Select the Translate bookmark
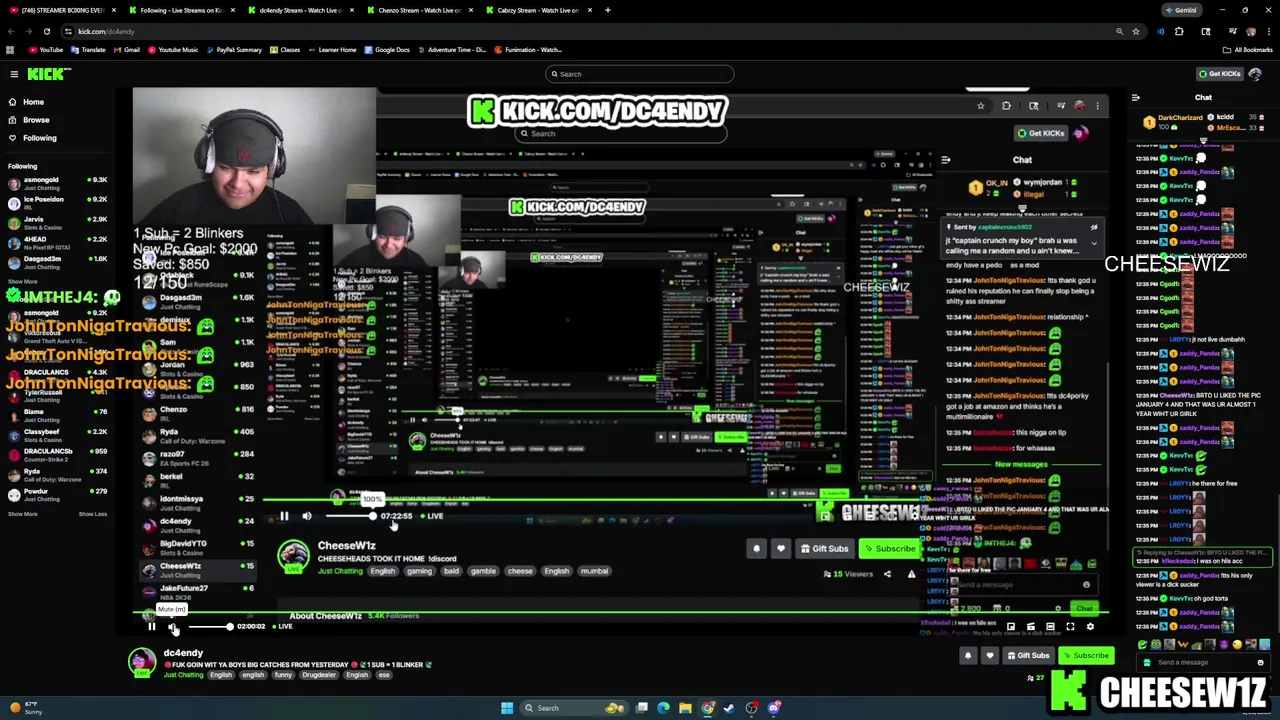1280x720 pixels. pyautogui.click(x=87, y=49)
